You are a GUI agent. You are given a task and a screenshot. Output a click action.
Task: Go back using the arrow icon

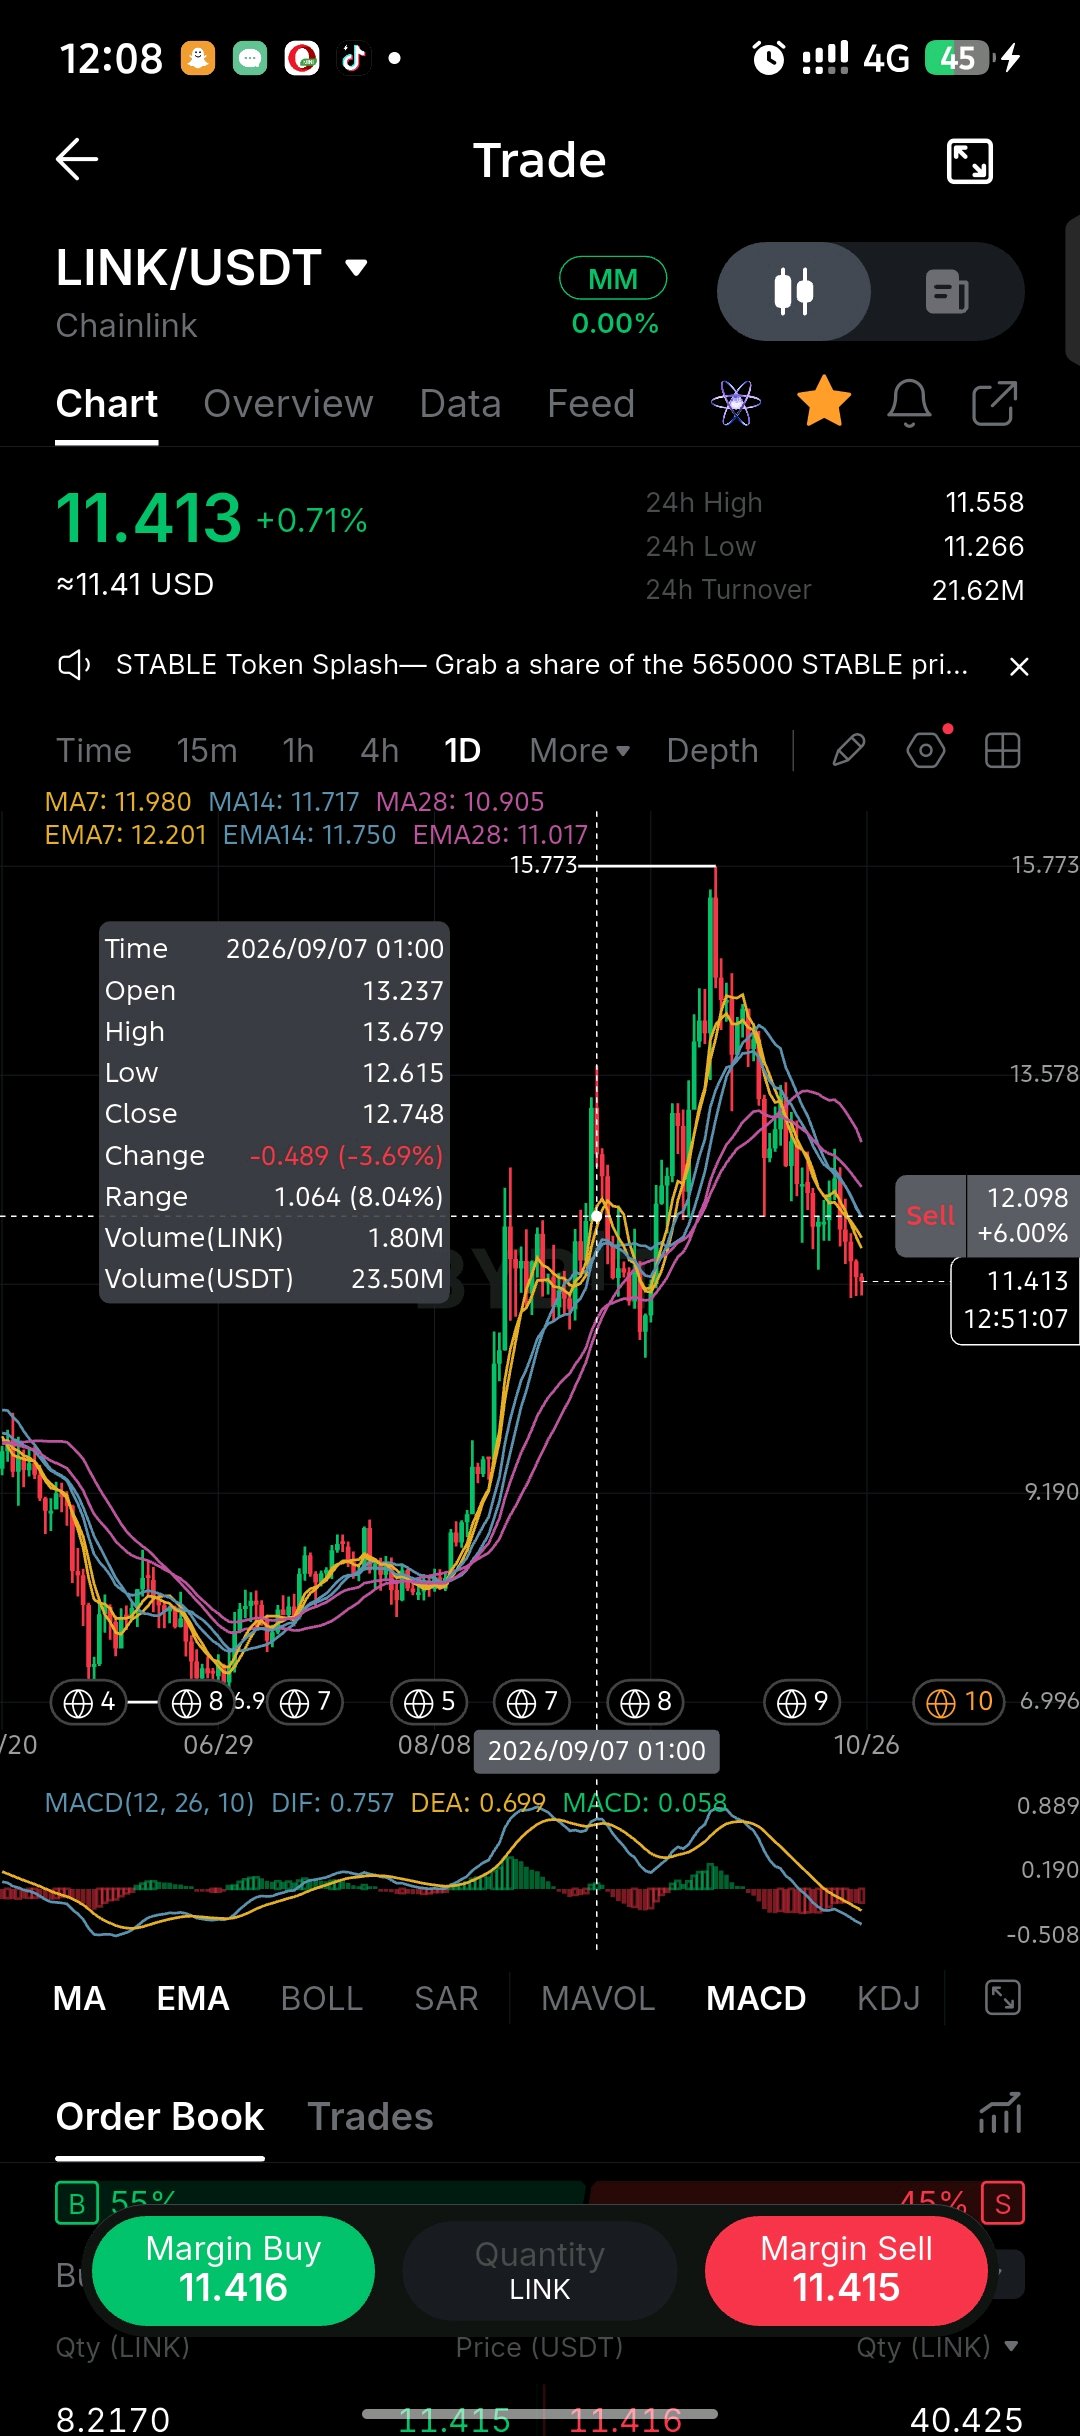coord(77,159)
